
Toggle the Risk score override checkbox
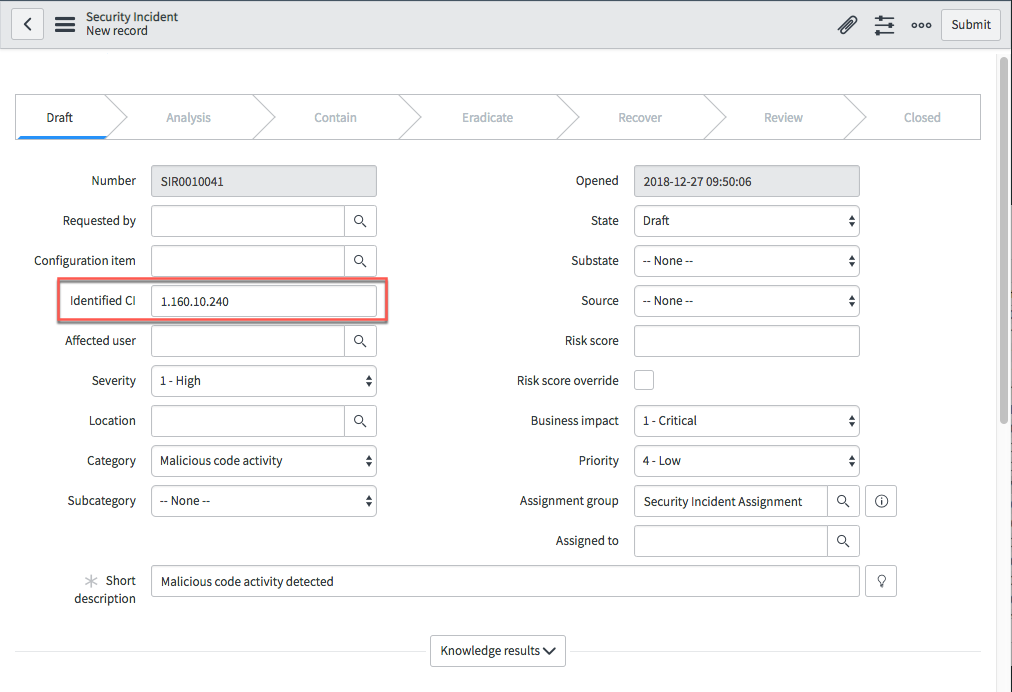pyautogui.click(x=643, y=380)
